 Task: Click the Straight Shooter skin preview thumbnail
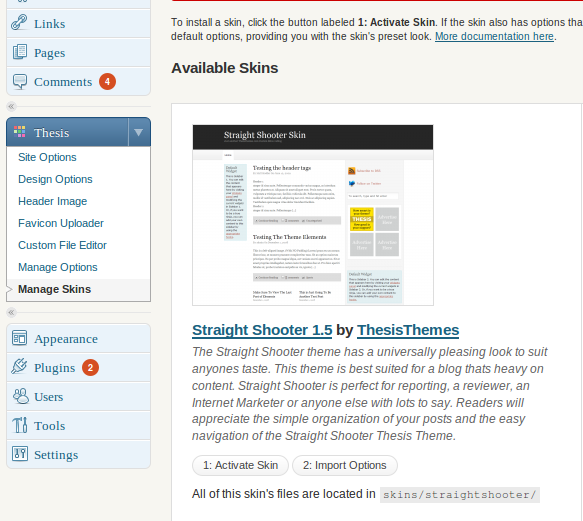point(313,215)
